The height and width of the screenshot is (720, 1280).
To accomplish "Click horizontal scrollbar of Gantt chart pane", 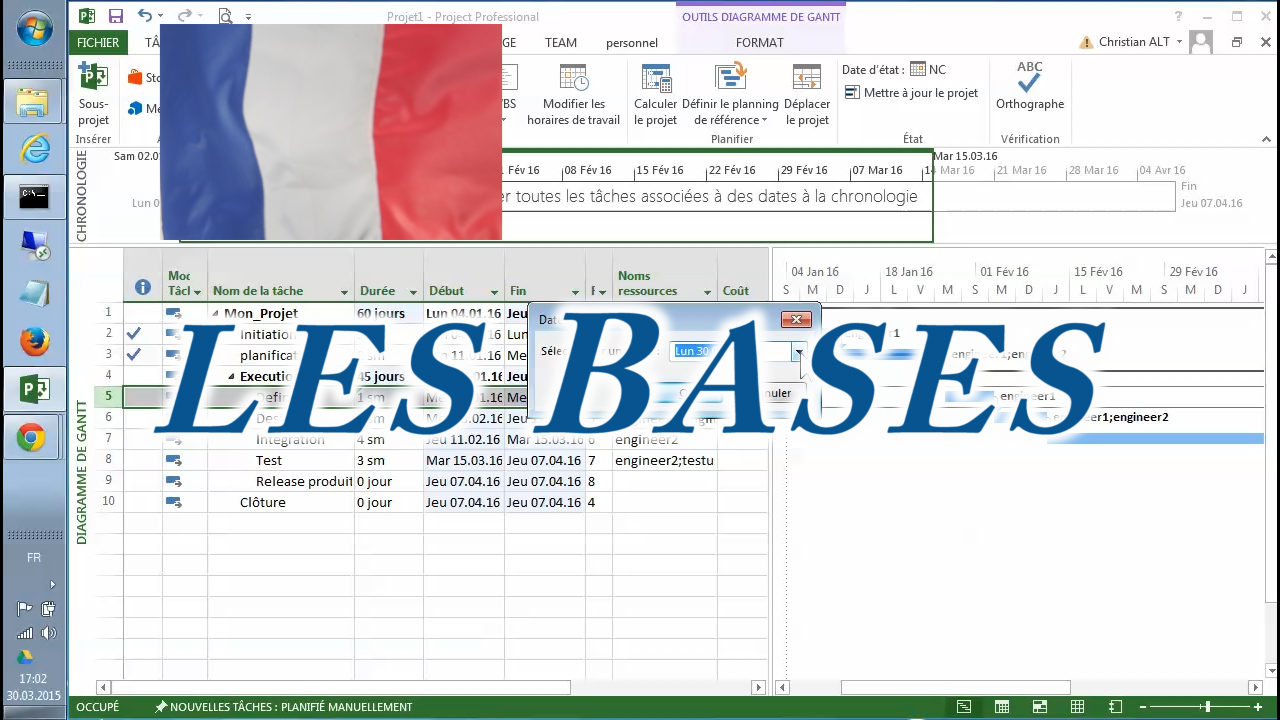I will (x=956, y=687).
